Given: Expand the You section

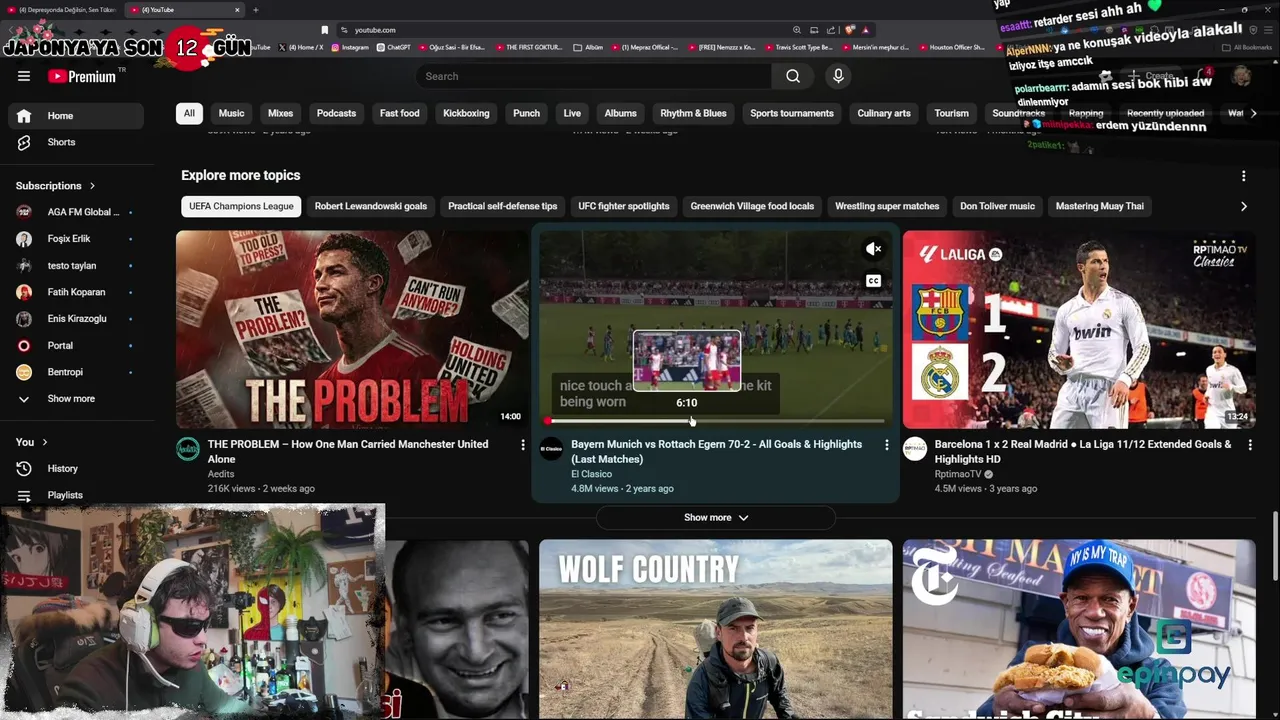Looking at the screenshot, I should click(x=32, y=442).
